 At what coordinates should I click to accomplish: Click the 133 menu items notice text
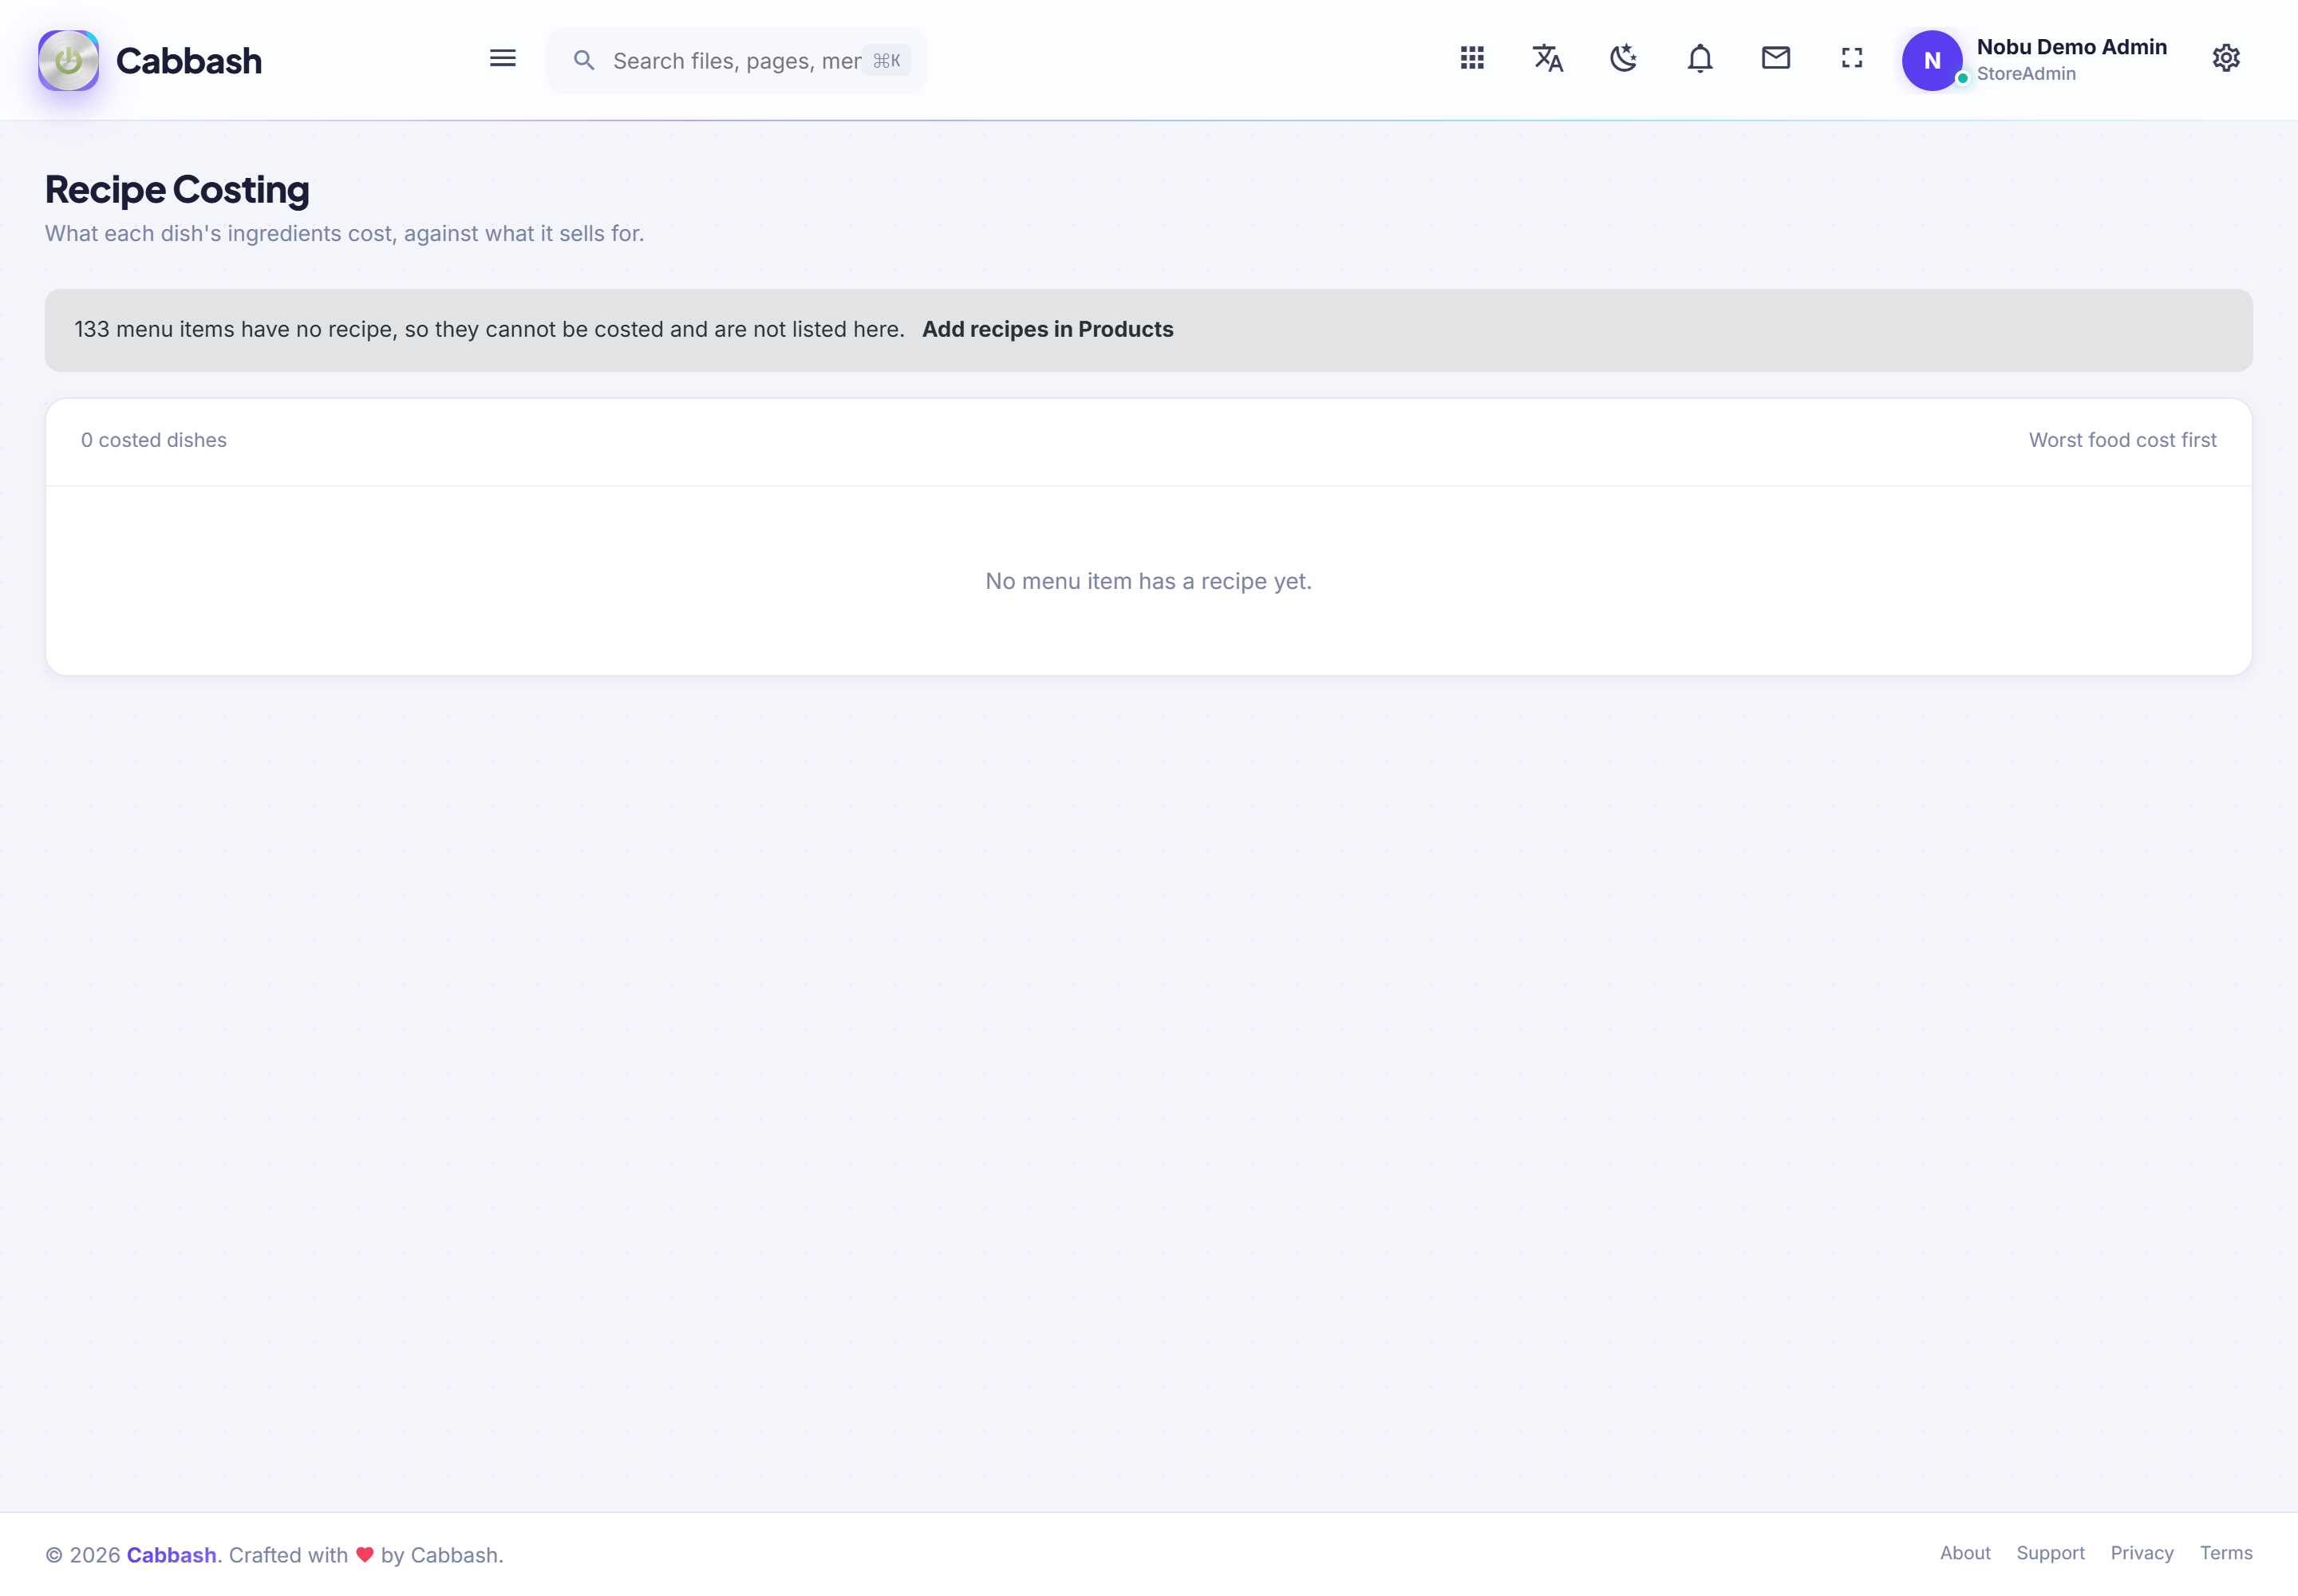(x=489, y=329)
